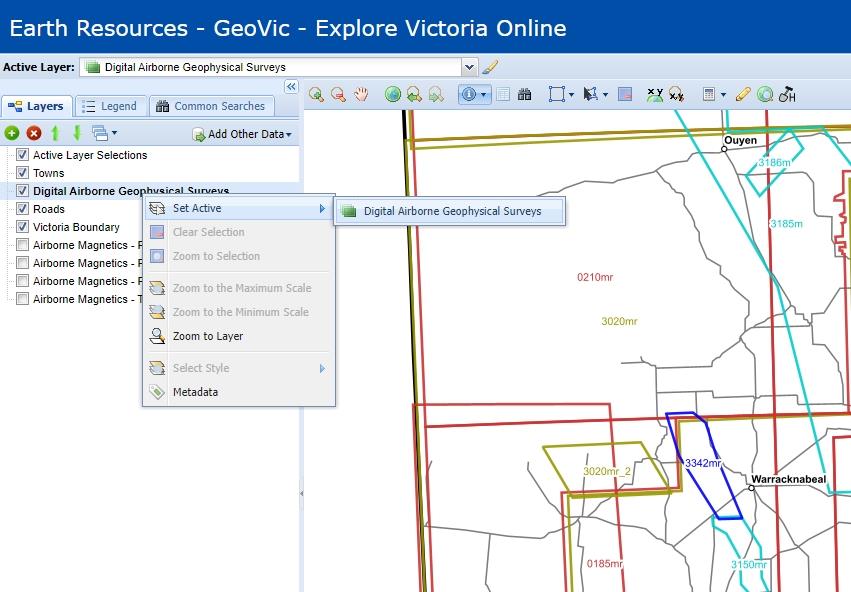The height and width of the screenshot is (592, 851).
Task: Move layer up with green arrow
Action: pos(55,133)
